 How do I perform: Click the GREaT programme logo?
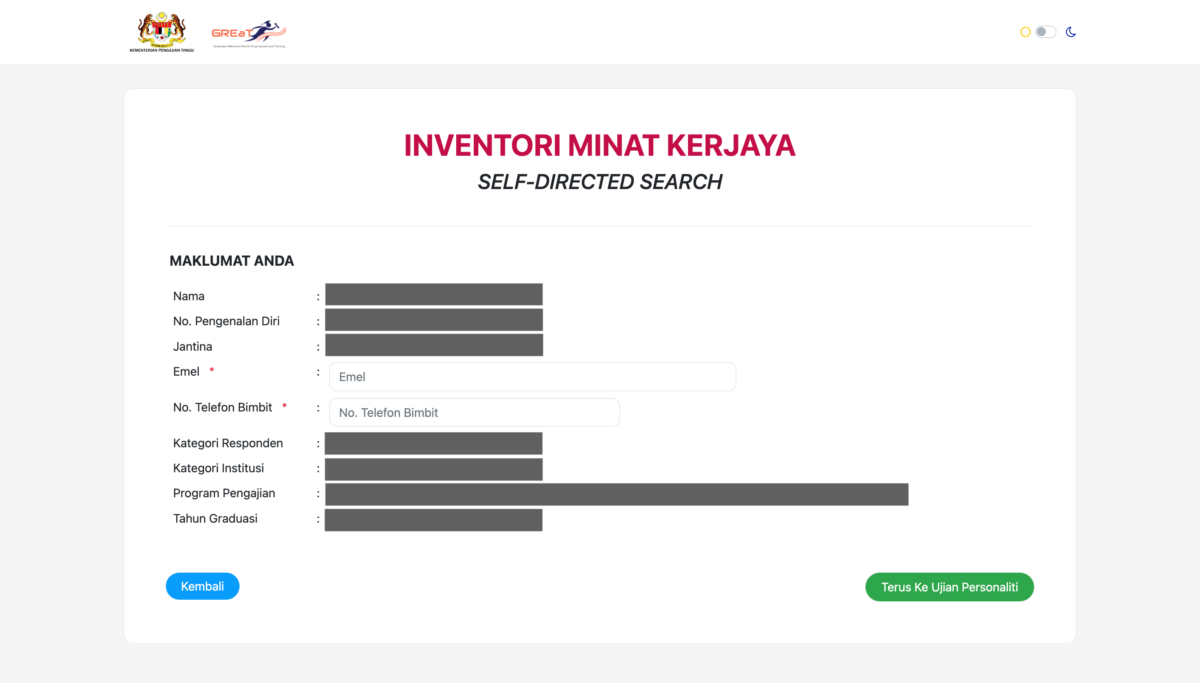click(x=248, y=33)
